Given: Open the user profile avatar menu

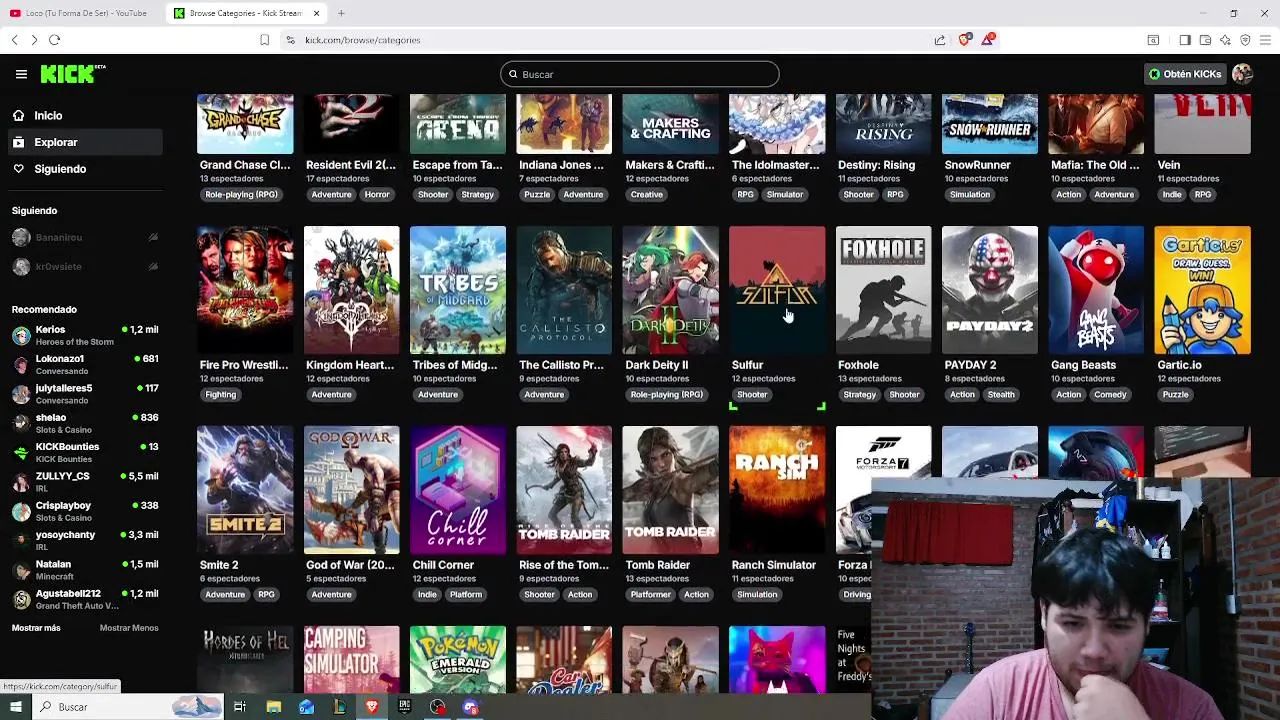Looking at the screenshot, I should 1242,74.
